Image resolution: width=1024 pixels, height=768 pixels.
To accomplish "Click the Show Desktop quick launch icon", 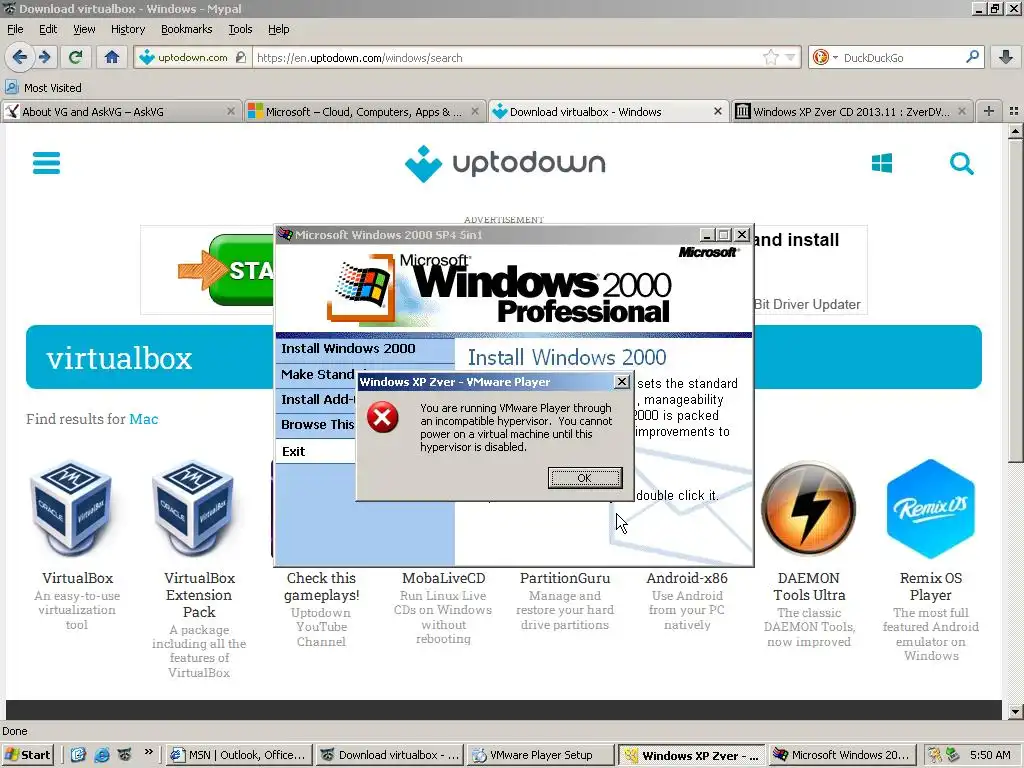I will click(78, 755).
